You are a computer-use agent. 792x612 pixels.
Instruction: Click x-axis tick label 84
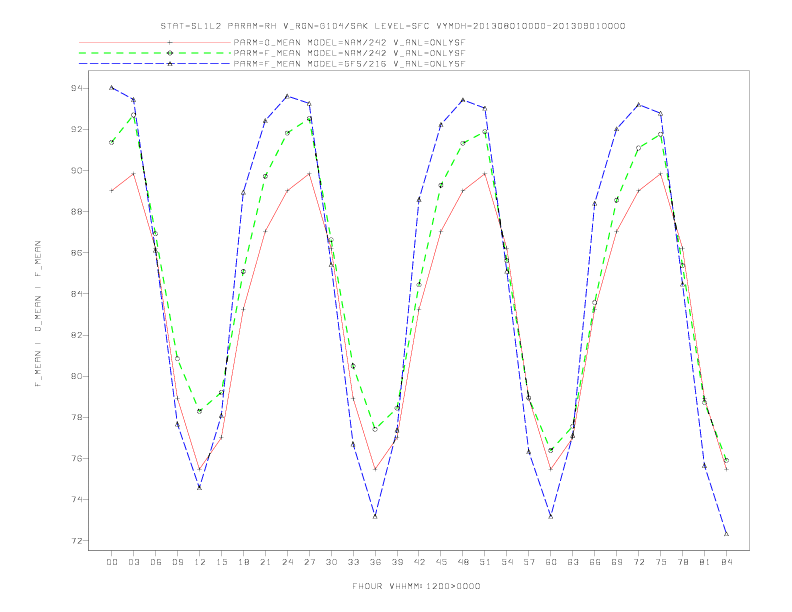(726, 562)
